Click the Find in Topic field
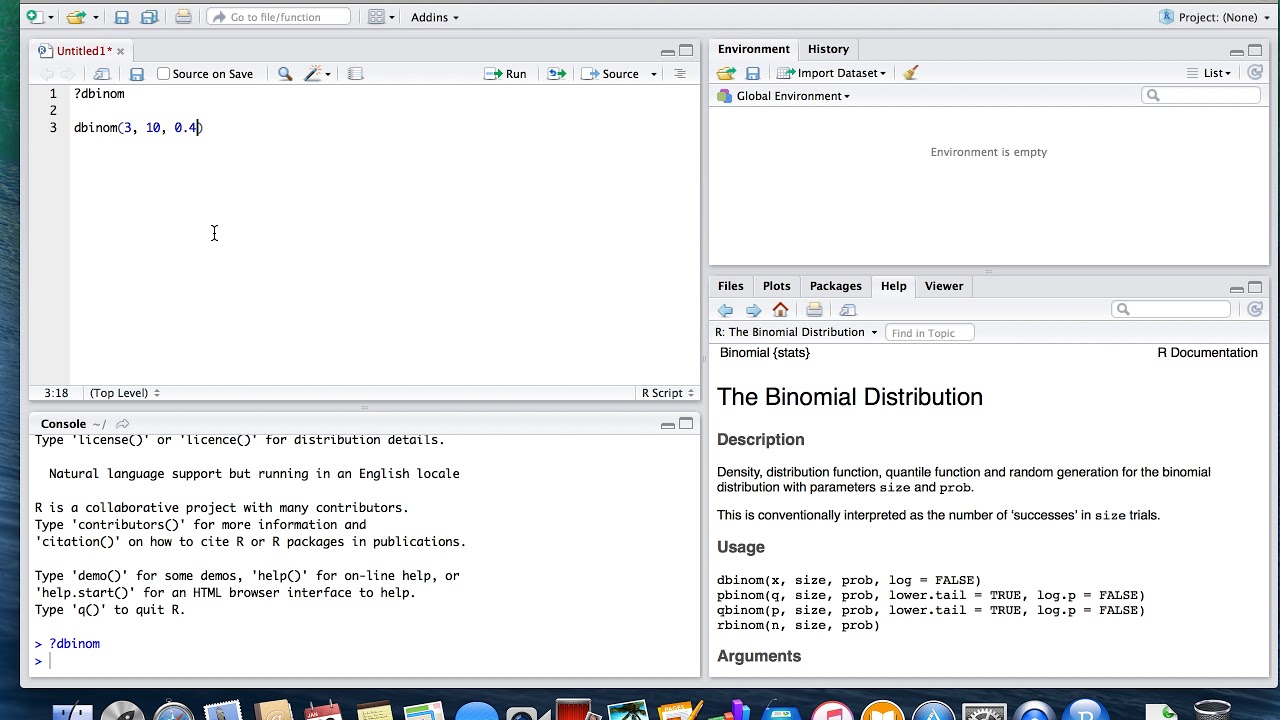Image resolution: width=1280 pixels, height=720 pixels. [930, 333]
